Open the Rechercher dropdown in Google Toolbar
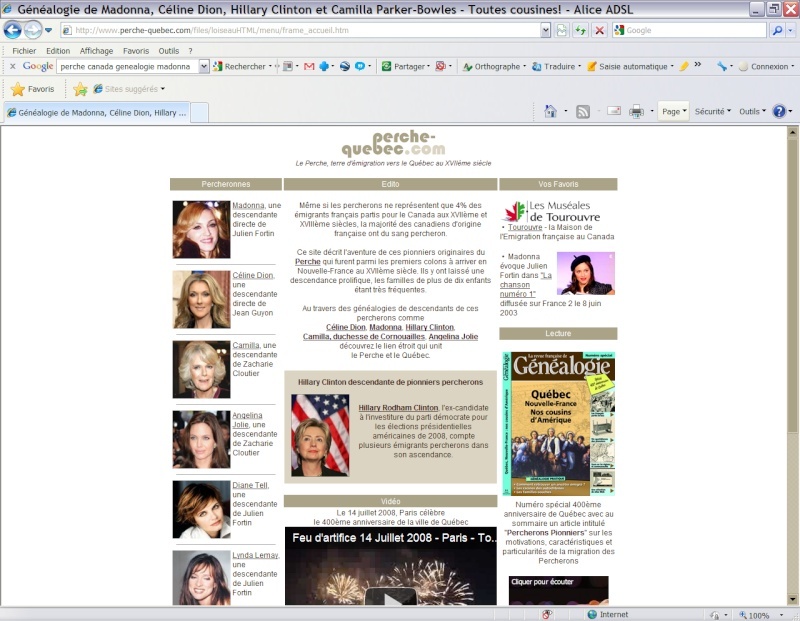This screenshot has width=800, height=621. click(x=270, y=66)
